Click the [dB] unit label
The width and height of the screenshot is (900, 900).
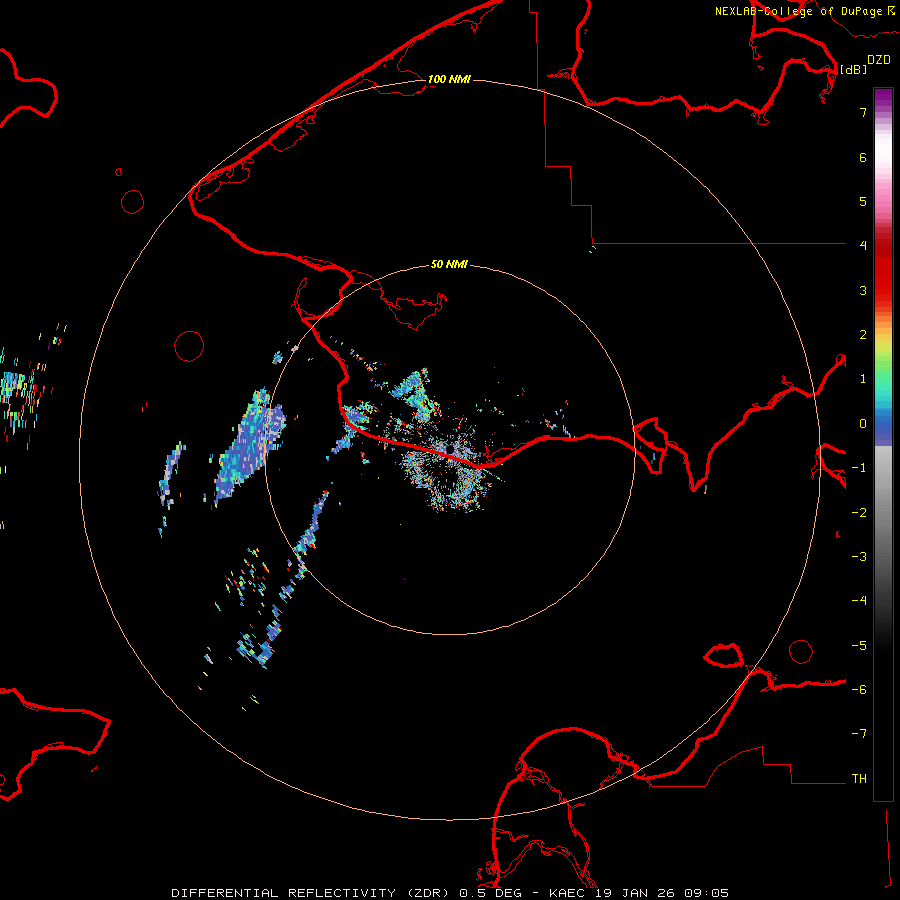click(854, 69)
